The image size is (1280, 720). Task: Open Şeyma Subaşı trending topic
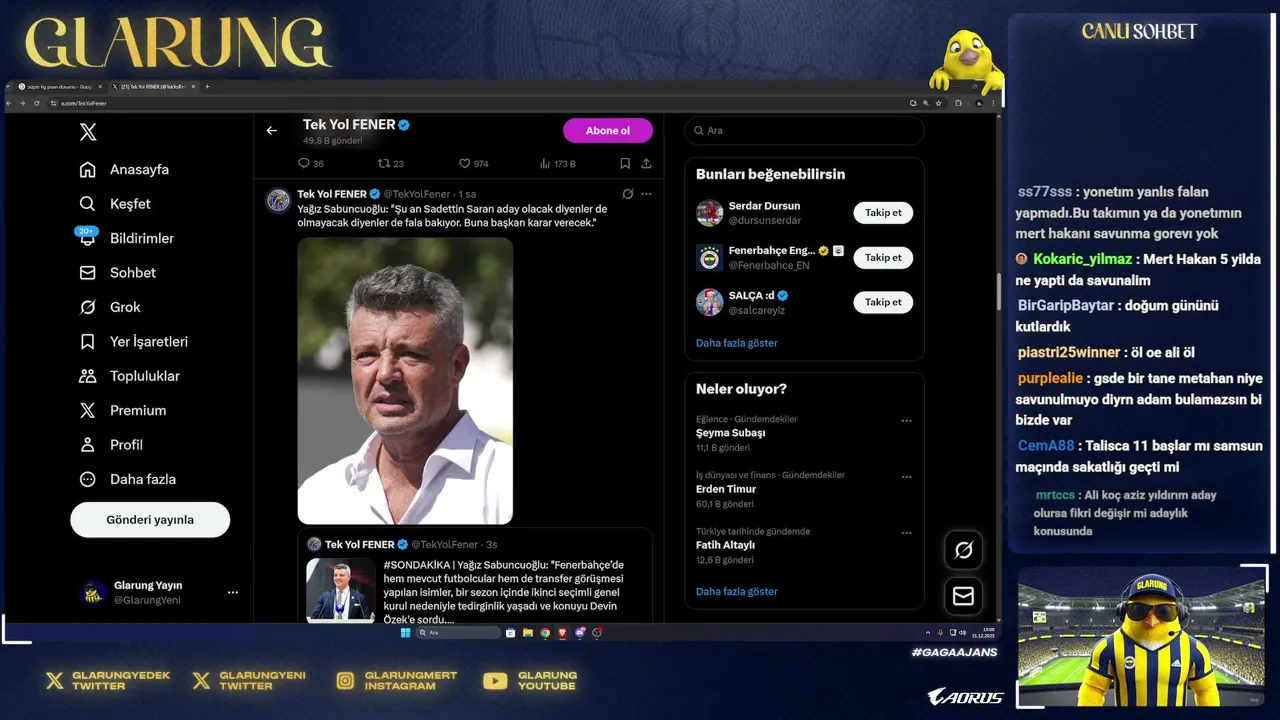point(731,433)
